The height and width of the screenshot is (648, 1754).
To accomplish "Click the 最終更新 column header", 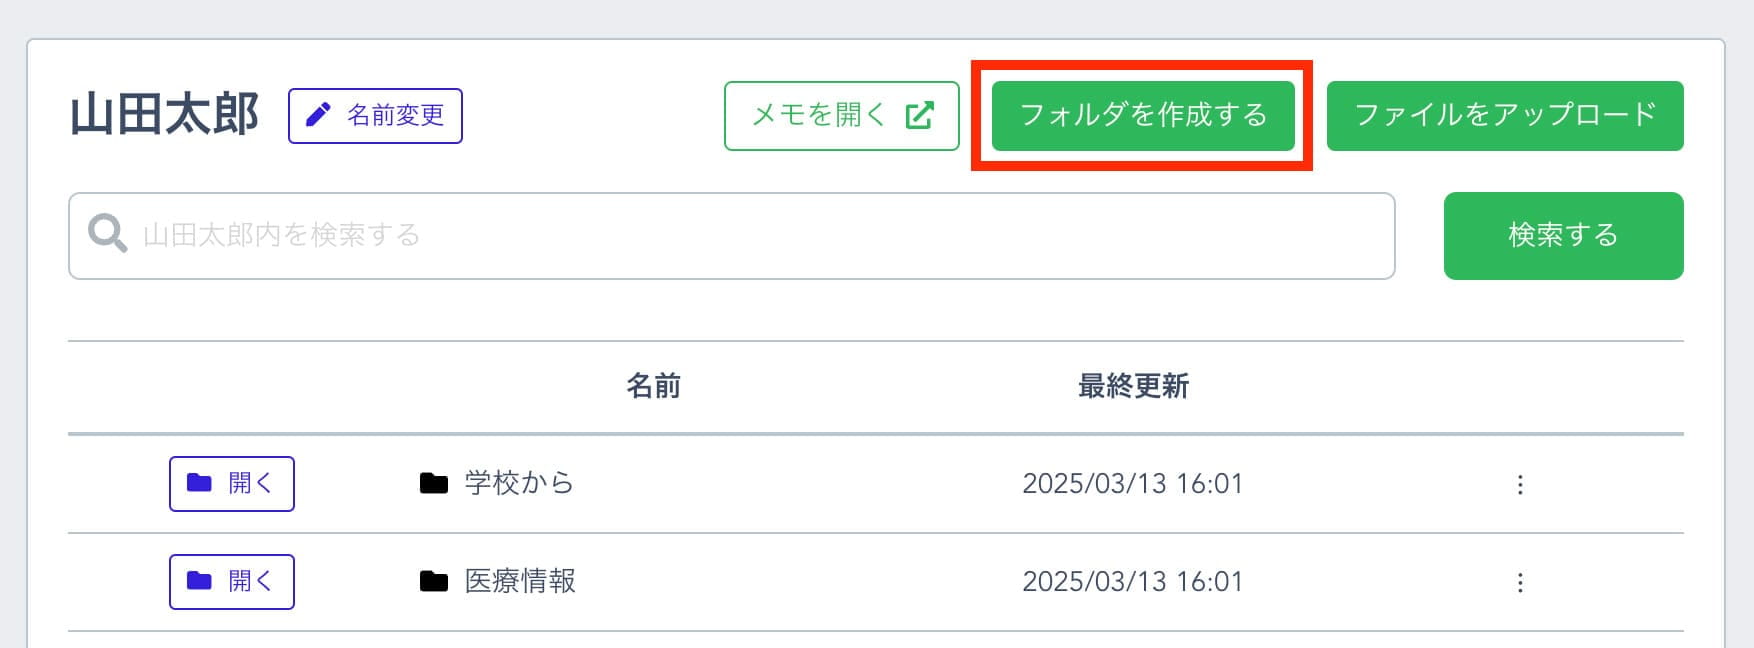I will [1133, 386].
